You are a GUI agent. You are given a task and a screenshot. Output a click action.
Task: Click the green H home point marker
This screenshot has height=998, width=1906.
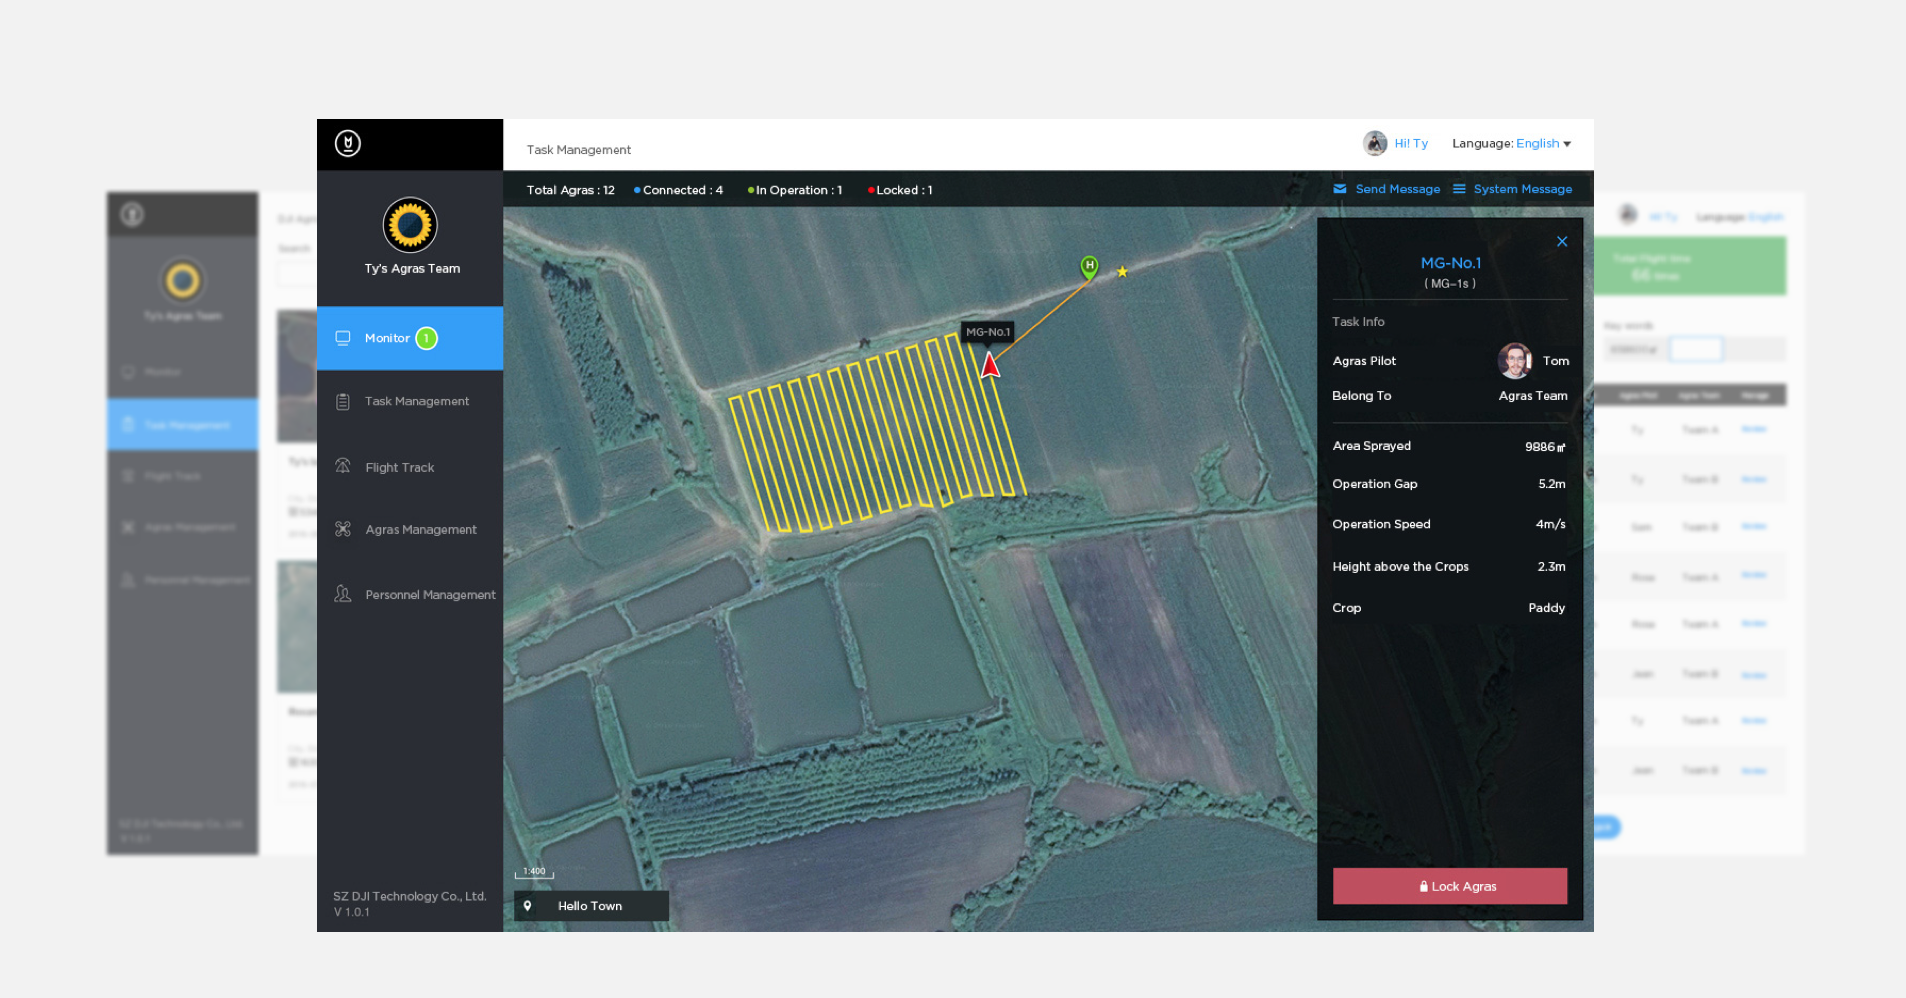point(1089,266)
